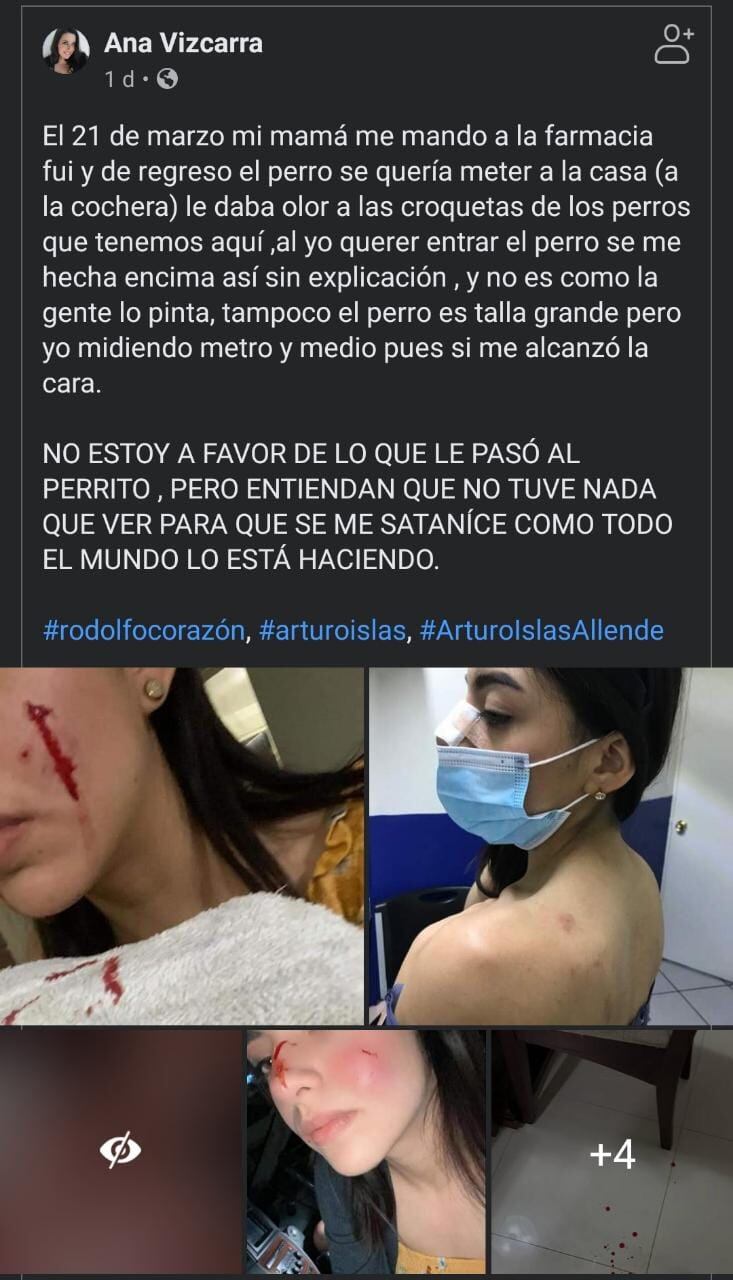
Task: Tap the public audience globe icon
Action: pyautogui.click(x=167, y=79)
